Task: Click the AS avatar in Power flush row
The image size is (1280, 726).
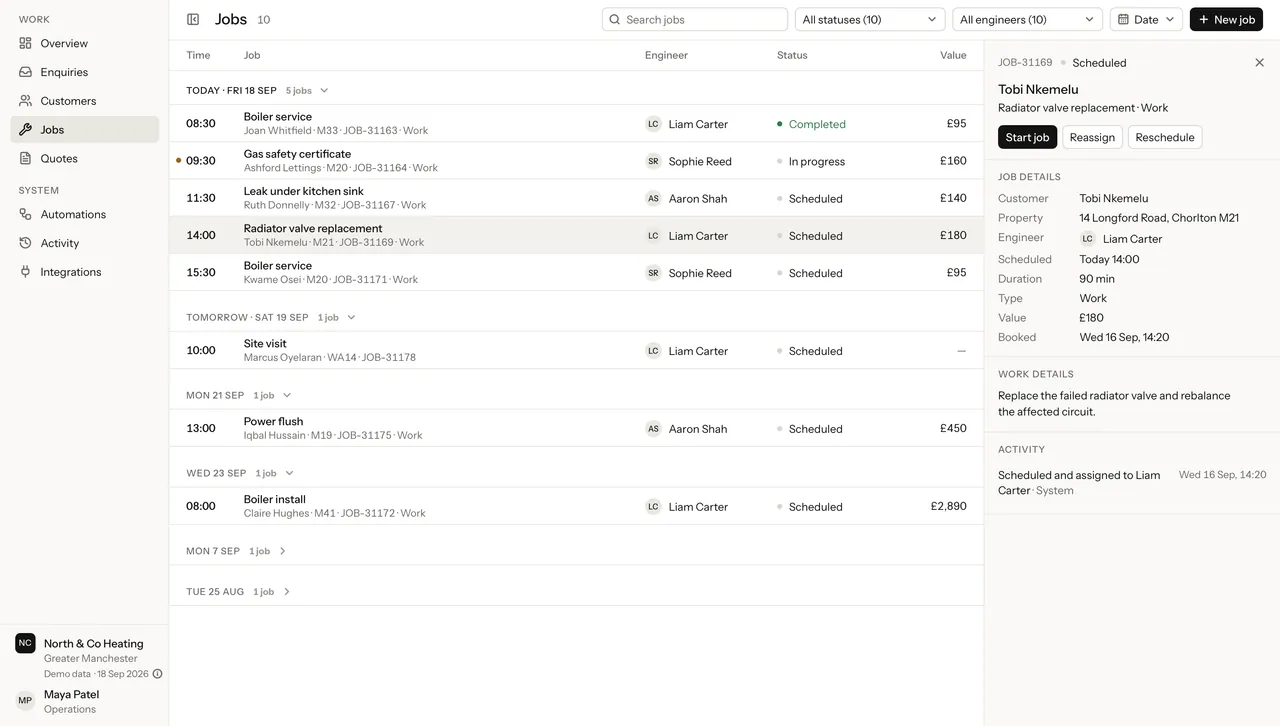Action: pos(653,429)
